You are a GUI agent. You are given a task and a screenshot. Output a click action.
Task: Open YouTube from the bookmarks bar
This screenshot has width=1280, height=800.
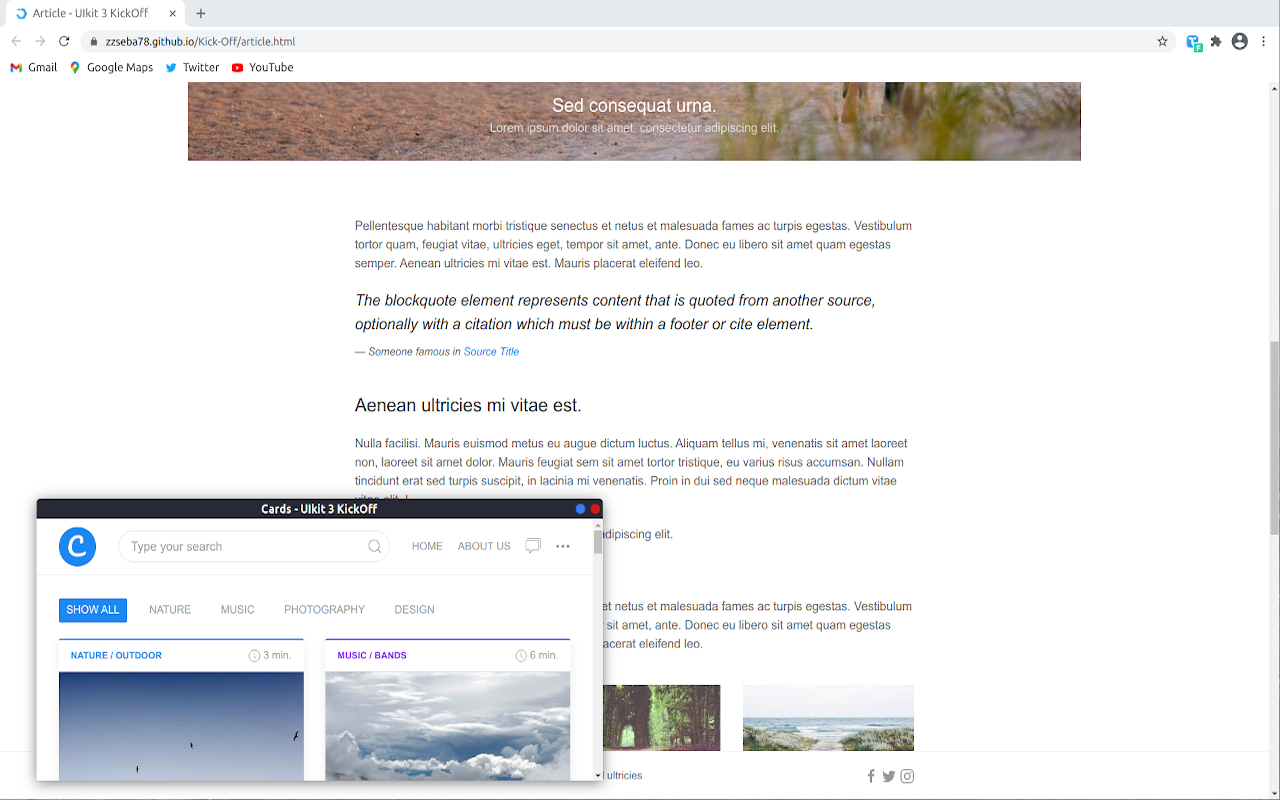262,67
